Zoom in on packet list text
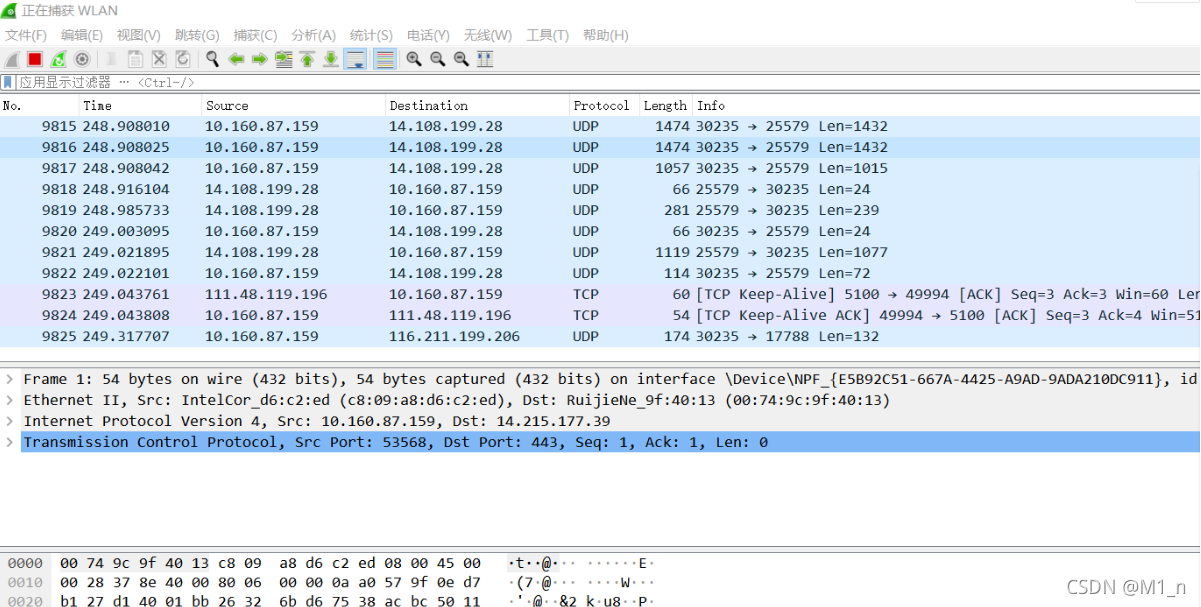 414,60
